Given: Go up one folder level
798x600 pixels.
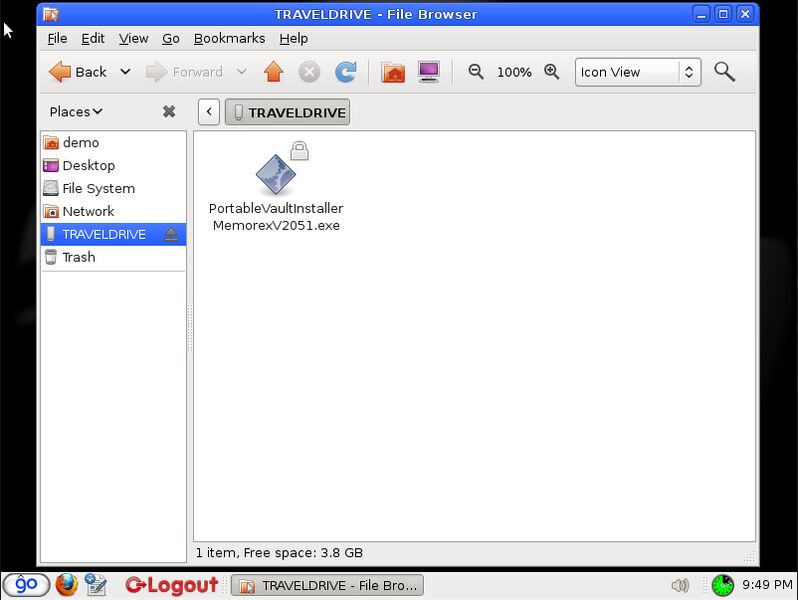Looking at the screenshot, I should click(274, 72).
